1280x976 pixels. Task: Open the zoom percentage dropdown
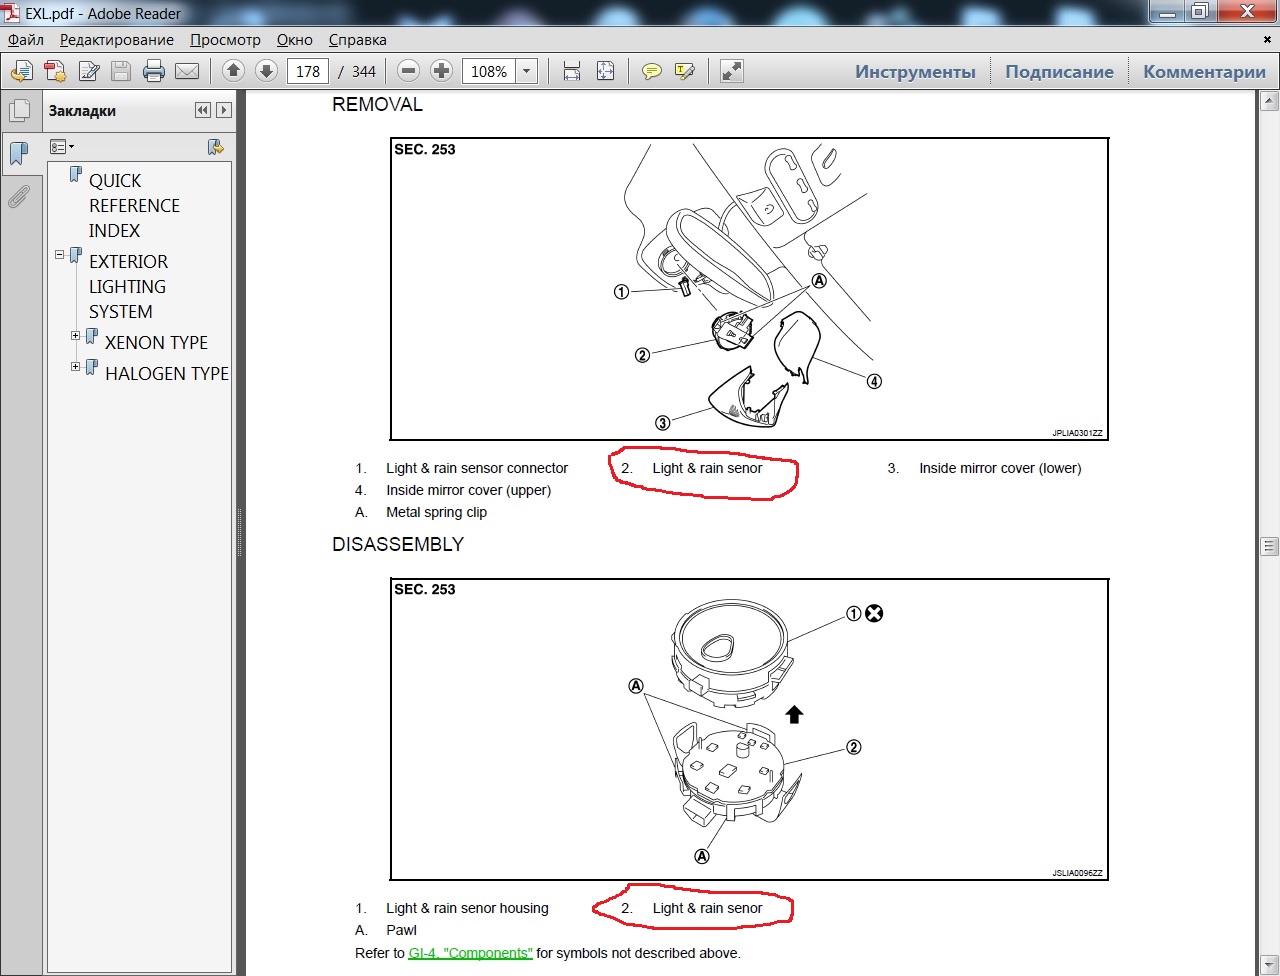[x=527, y=71]
